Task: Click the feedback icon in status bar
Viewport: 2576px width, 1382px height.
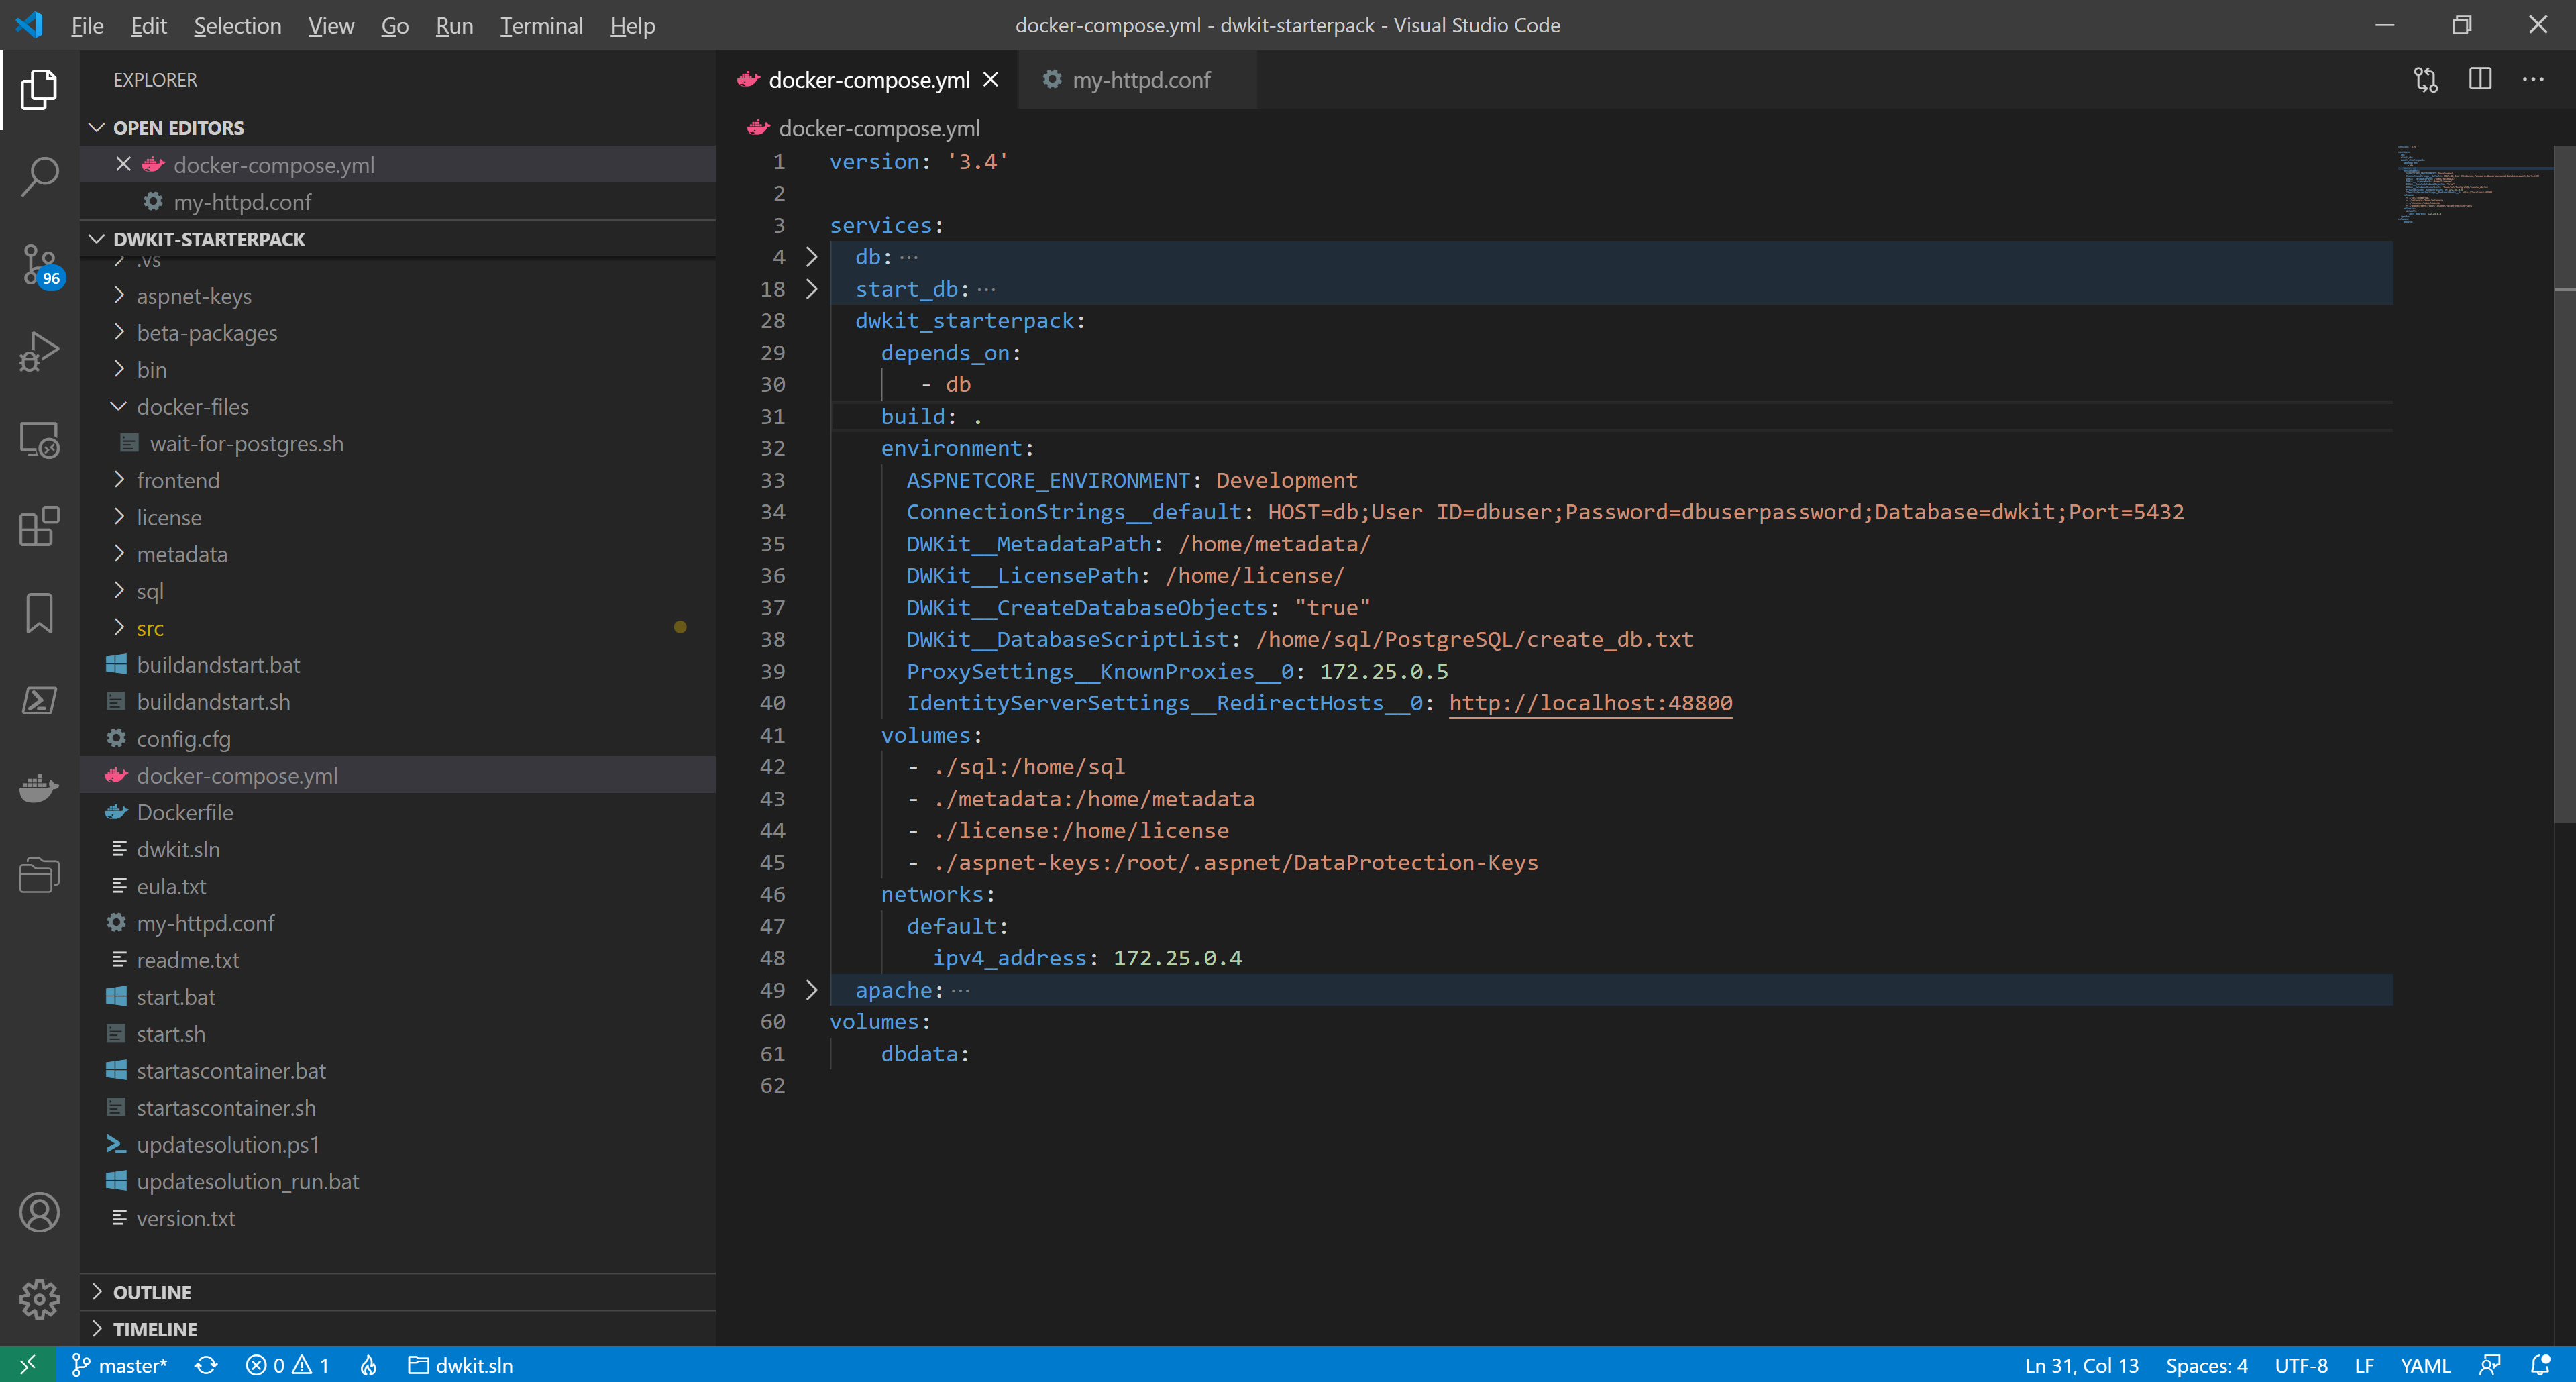Action: click(x=2490, y=1365)
